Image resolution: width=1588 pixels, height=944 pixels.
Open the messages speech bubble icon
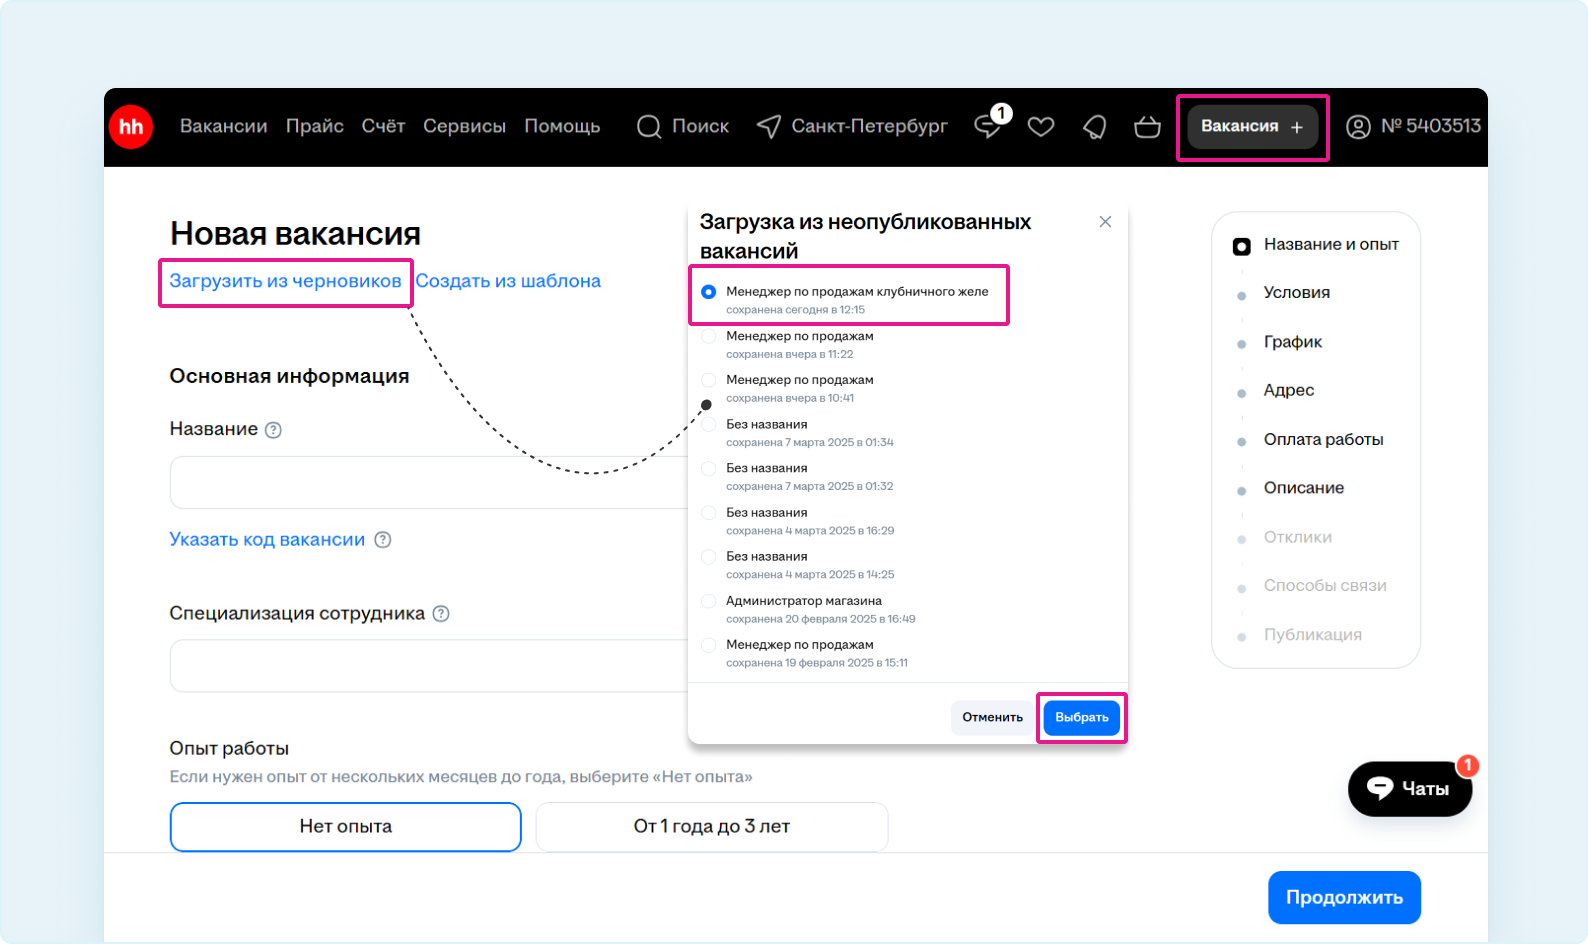[988, 127]
